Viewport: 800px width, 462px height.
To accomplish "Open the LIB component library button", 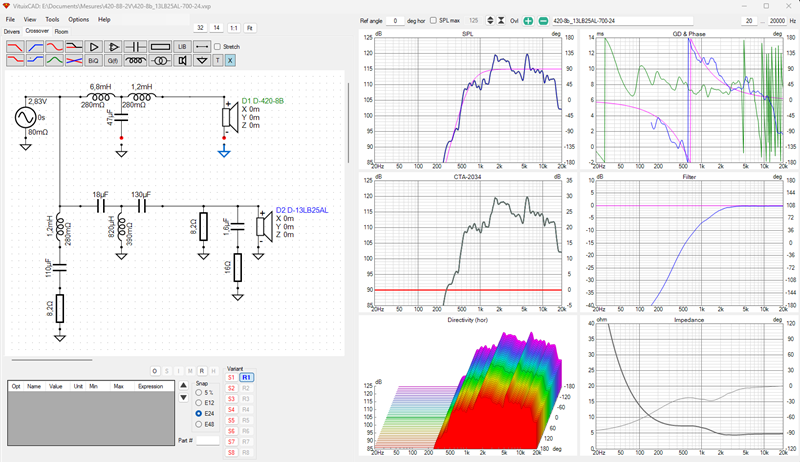I will click(182, 47).
